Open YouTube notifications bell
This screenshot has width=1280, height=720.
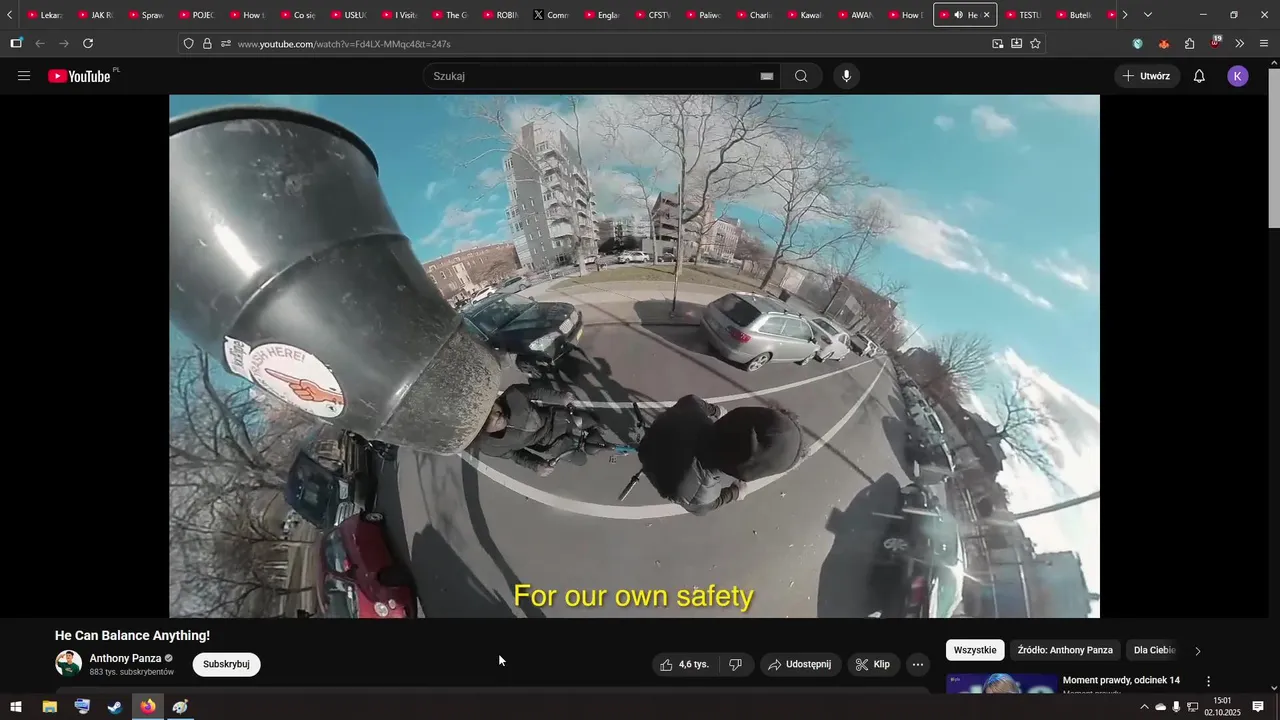coord(1199,76)
